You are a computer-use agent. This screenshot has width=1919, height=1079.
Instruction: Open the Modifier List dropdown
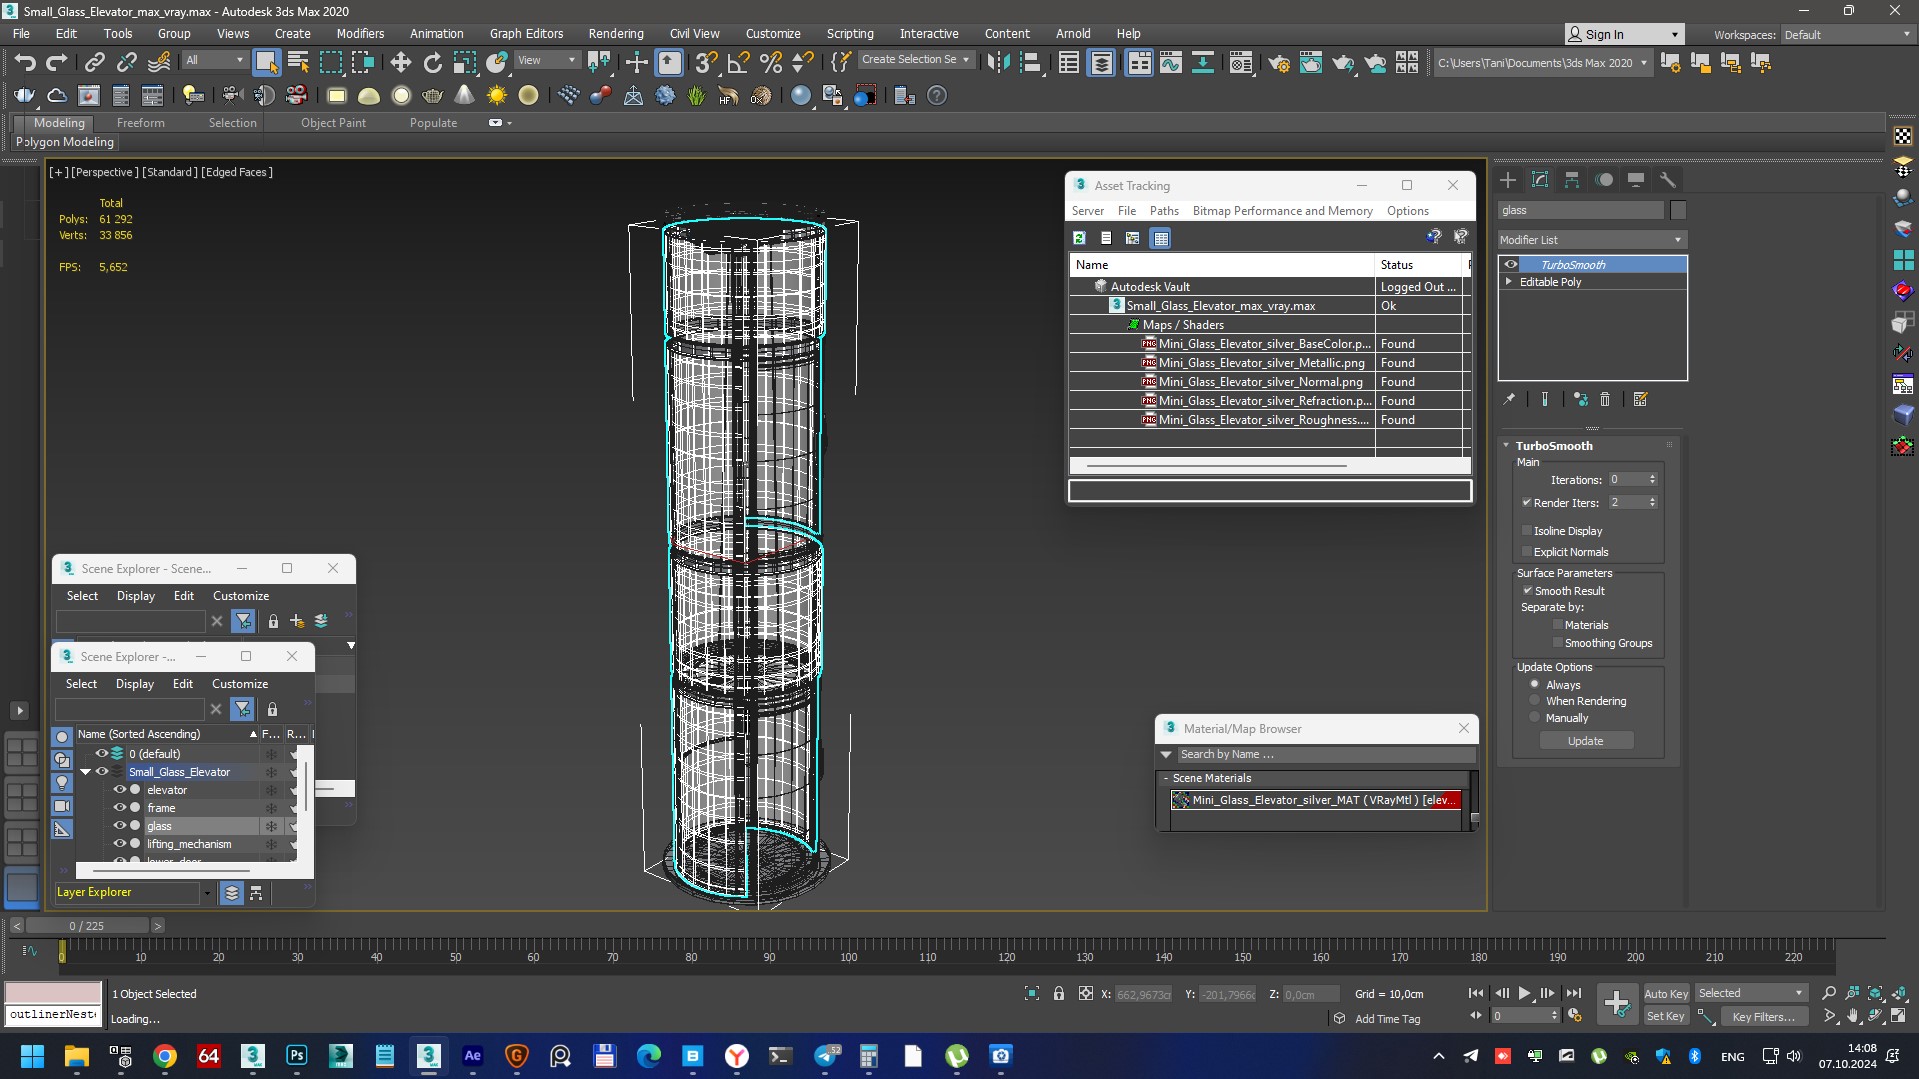(1592, 240)
